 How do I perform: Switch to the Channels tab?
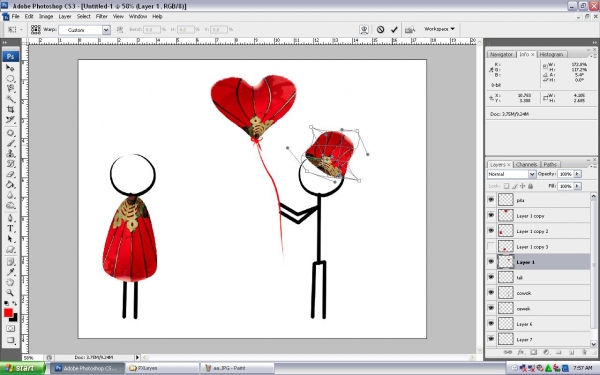click(x=526, y=165)
